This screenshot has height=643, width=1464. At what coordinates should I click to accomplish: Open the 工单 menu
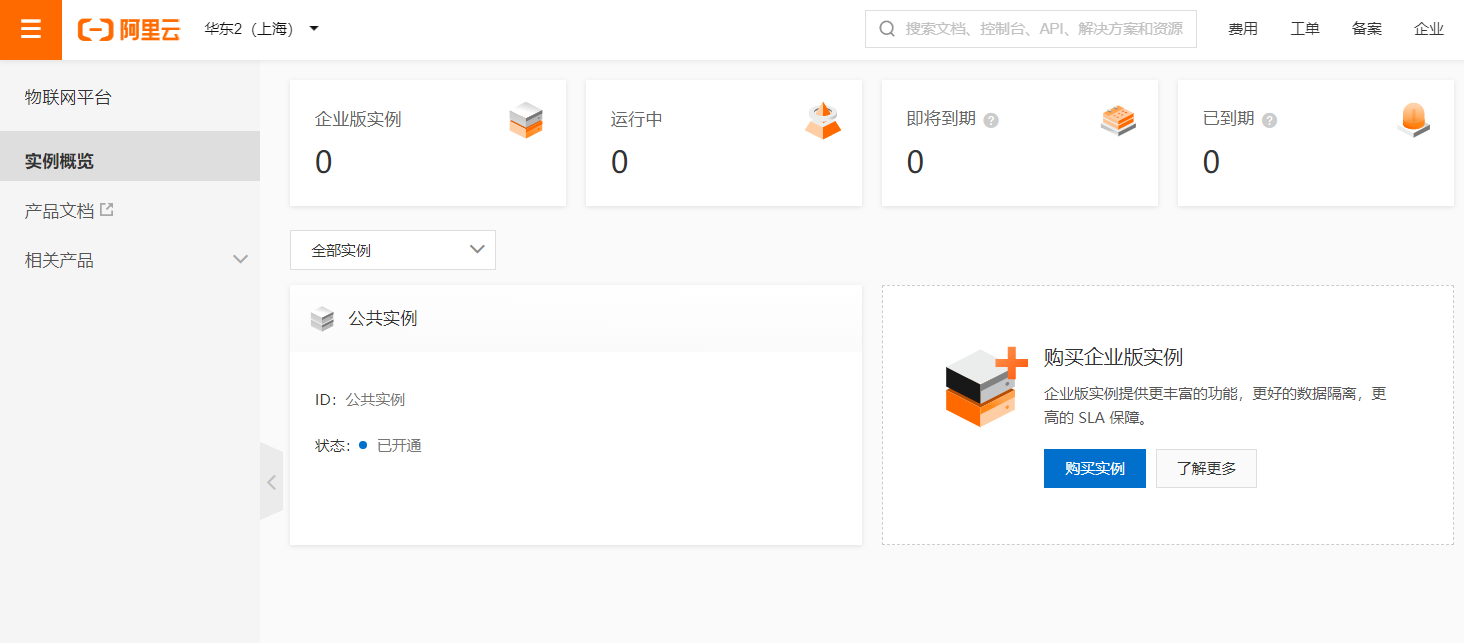(1305, 29)
